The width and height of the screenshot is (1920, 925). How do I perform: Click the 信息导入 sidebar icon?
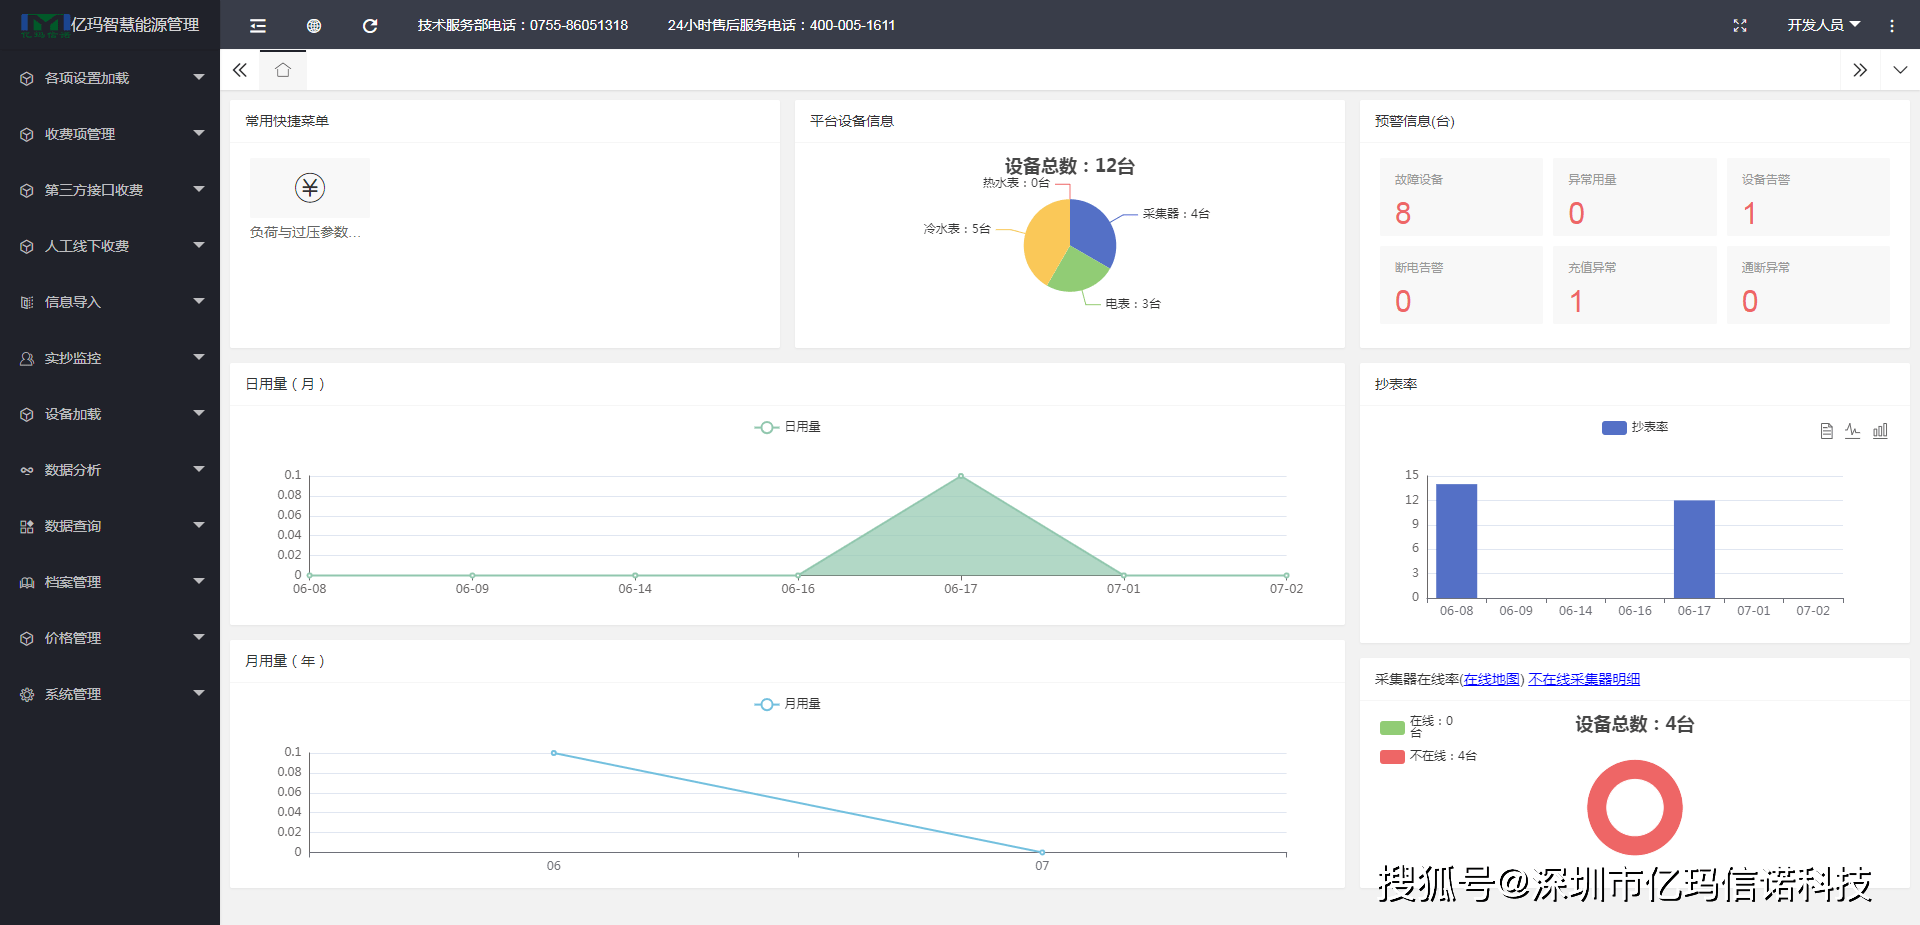click(x=27, y=302)
